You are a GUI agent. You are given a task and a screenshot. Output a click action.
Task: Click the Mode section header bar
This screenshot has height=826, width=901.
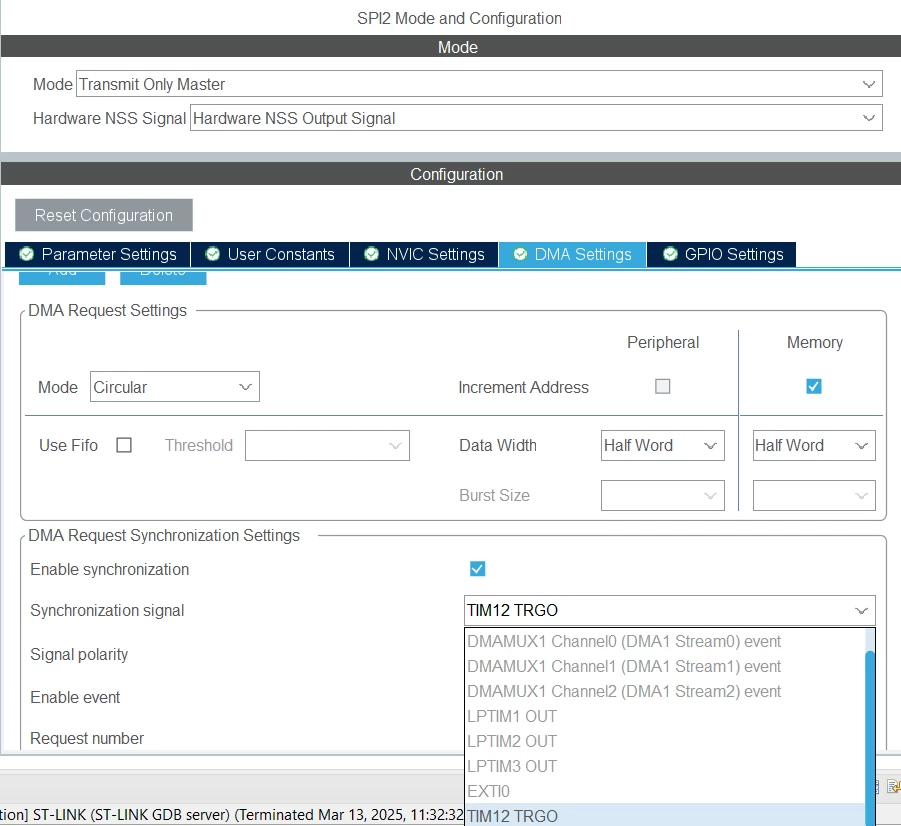tap(451, 47)
